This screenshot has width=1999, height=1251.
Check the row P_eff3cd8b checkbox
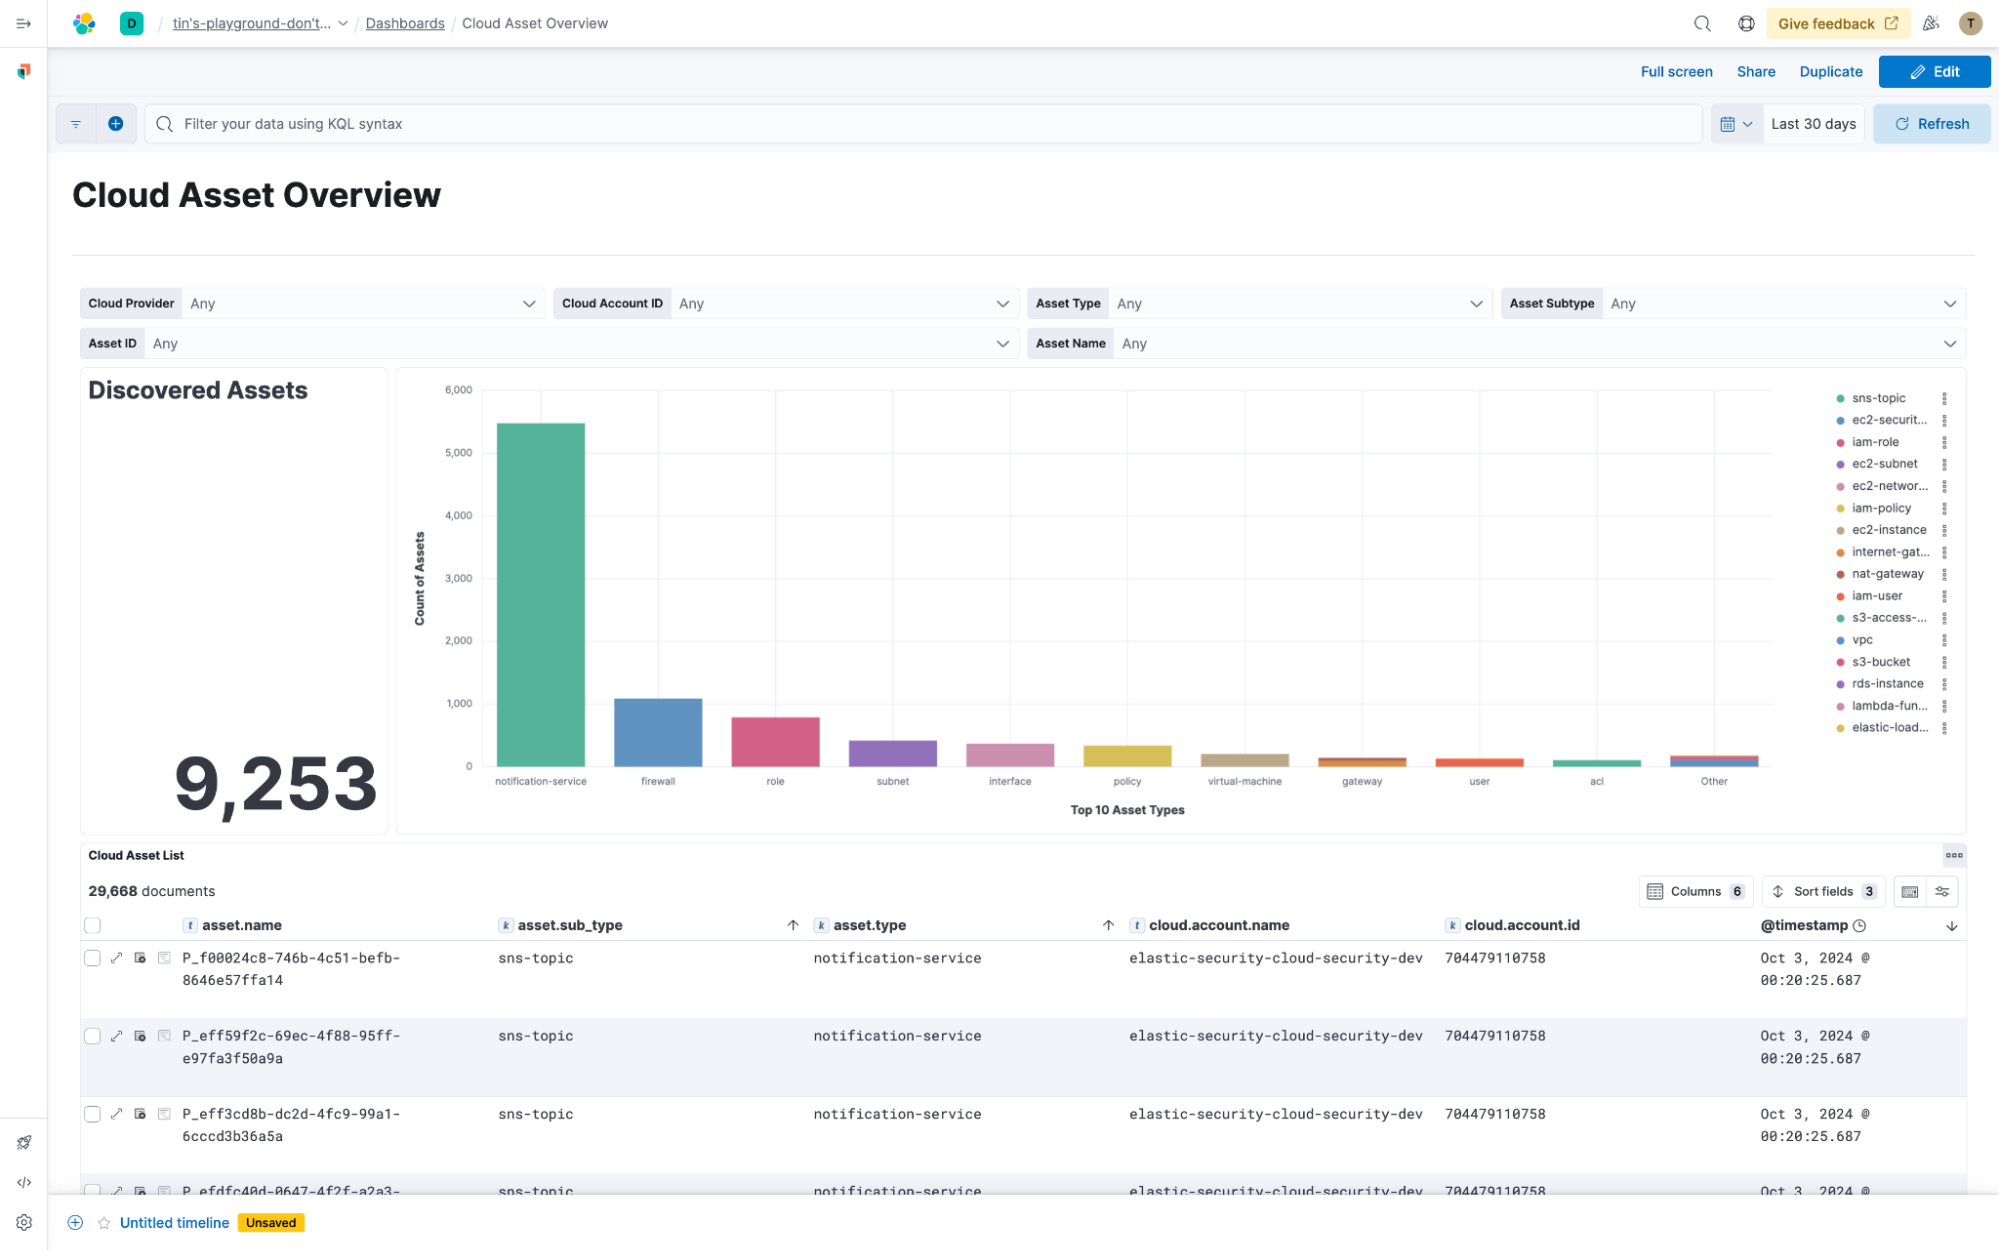93,1114
